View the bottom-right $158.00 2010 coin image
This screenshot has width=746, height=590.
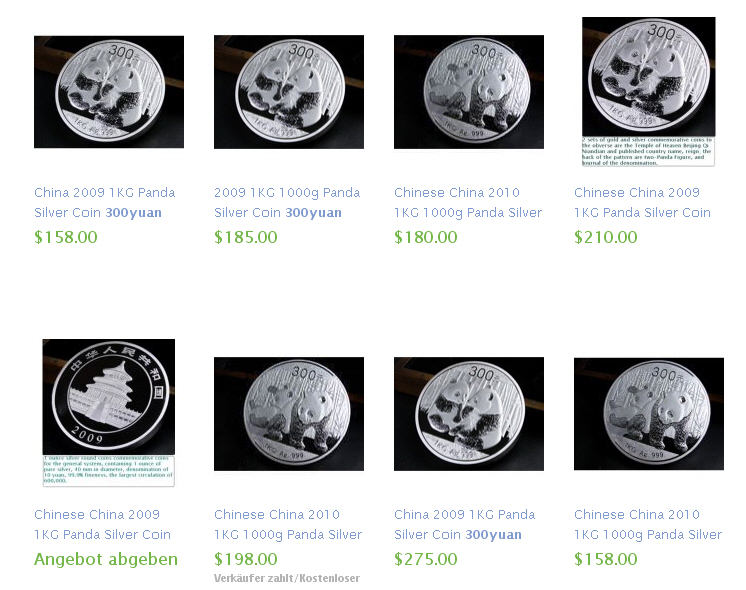[x=648, y=414]
